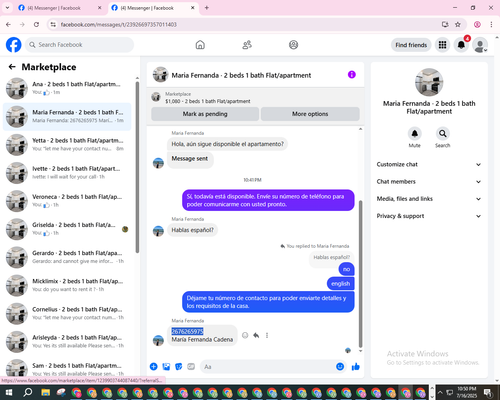Mute conversation with bell icon
Viewport: 500px width, 400px height.
point(414,134)
